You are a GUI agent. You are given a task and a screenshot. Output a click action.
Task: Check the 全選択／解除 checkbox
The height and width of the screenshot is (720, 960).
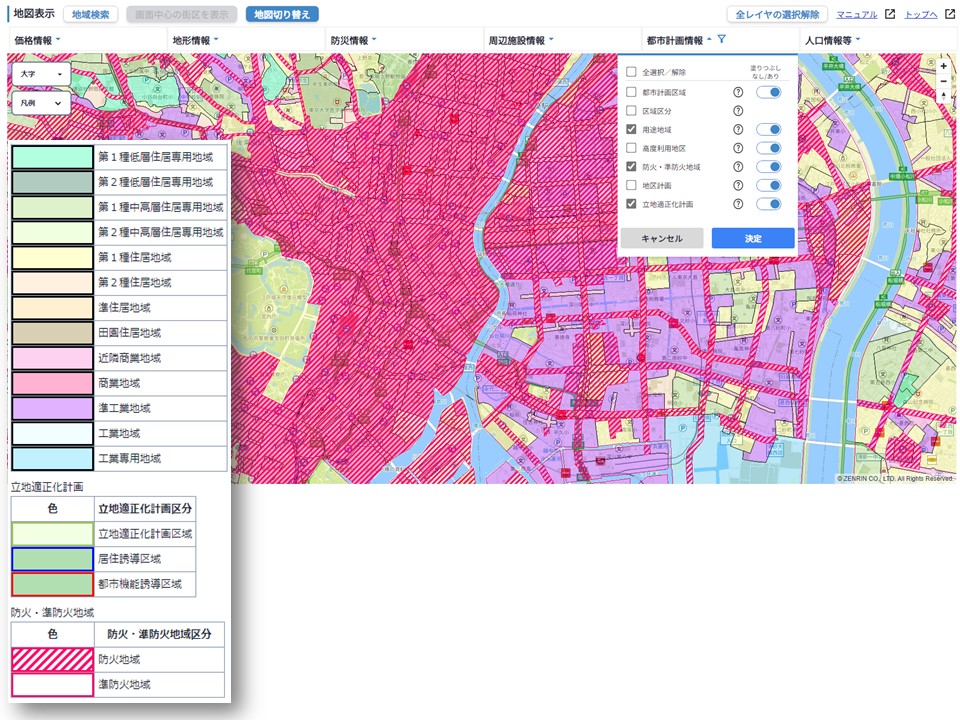pos(631,72)
